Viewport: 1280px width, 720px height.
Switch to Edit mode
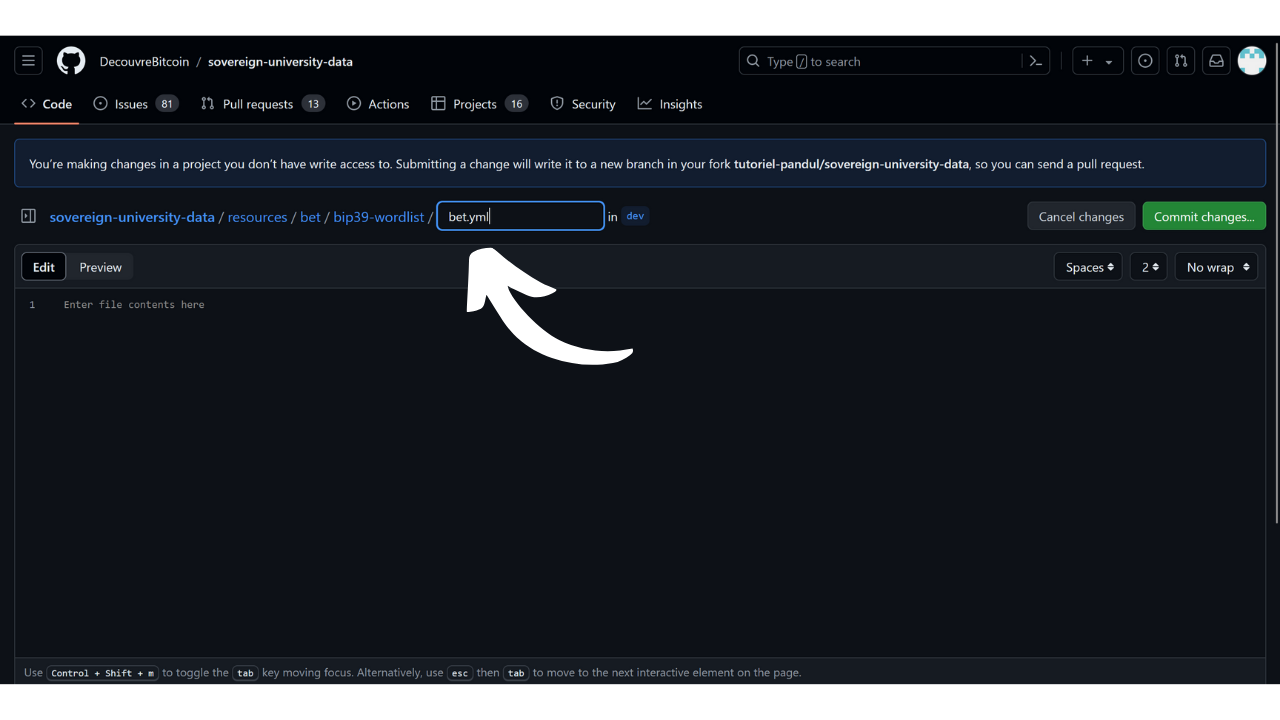(44, 267)
